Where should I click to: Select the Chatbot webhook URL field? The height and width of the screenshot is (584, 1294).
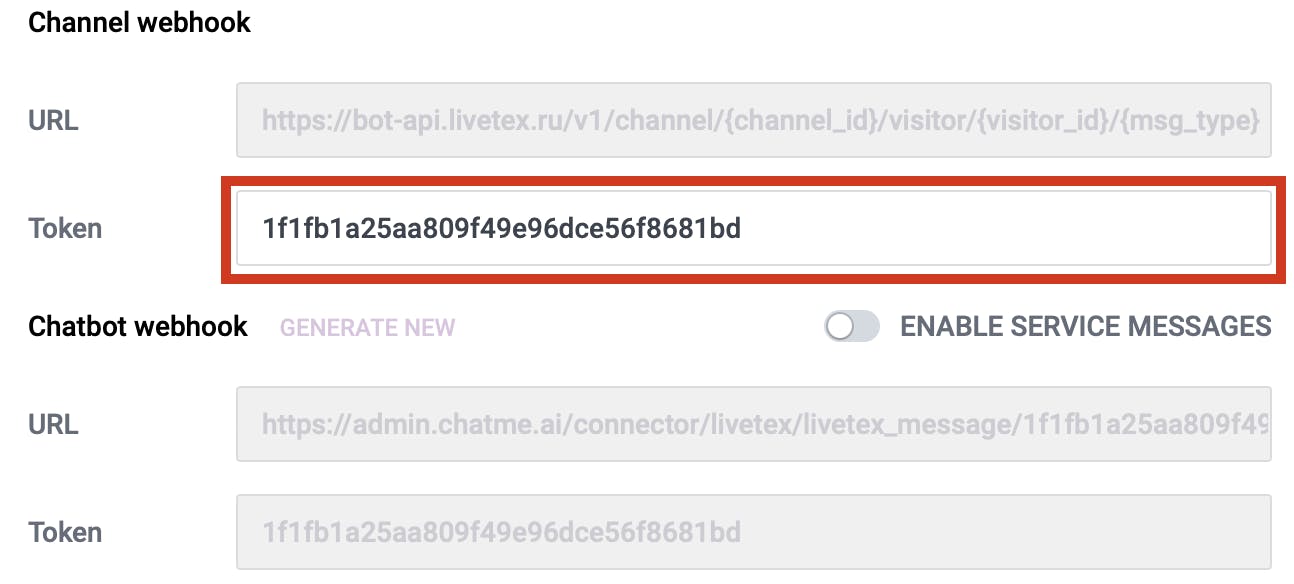point(753,424)
